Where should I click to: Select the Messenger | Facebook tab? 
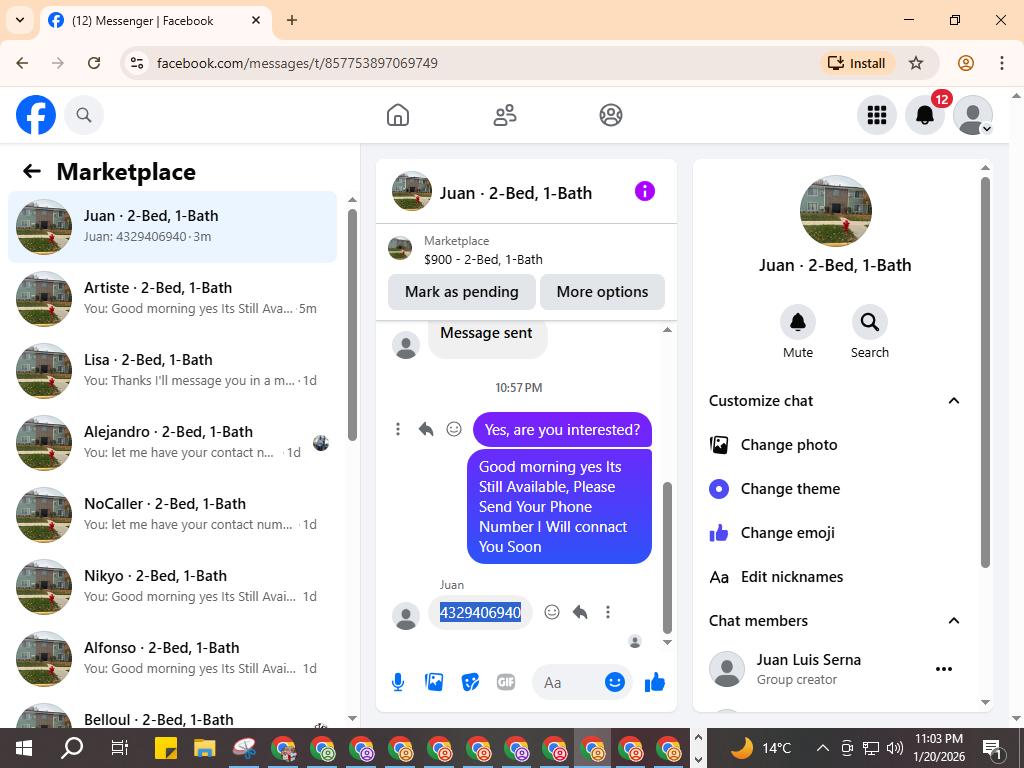coord(155,21)
